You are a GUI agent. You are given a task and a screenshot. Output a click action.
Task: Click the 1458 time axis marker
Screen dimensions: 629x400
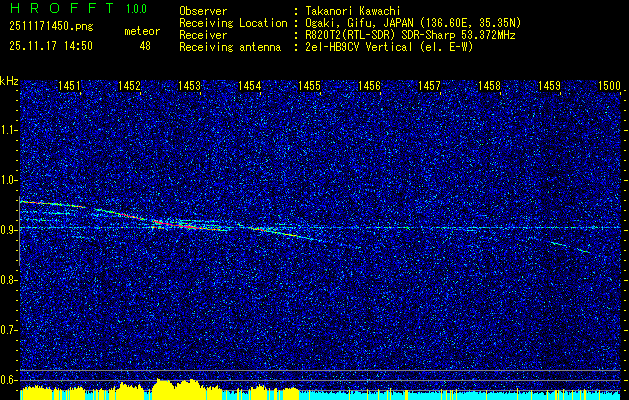pyautogui.click(x=489, y=85)
